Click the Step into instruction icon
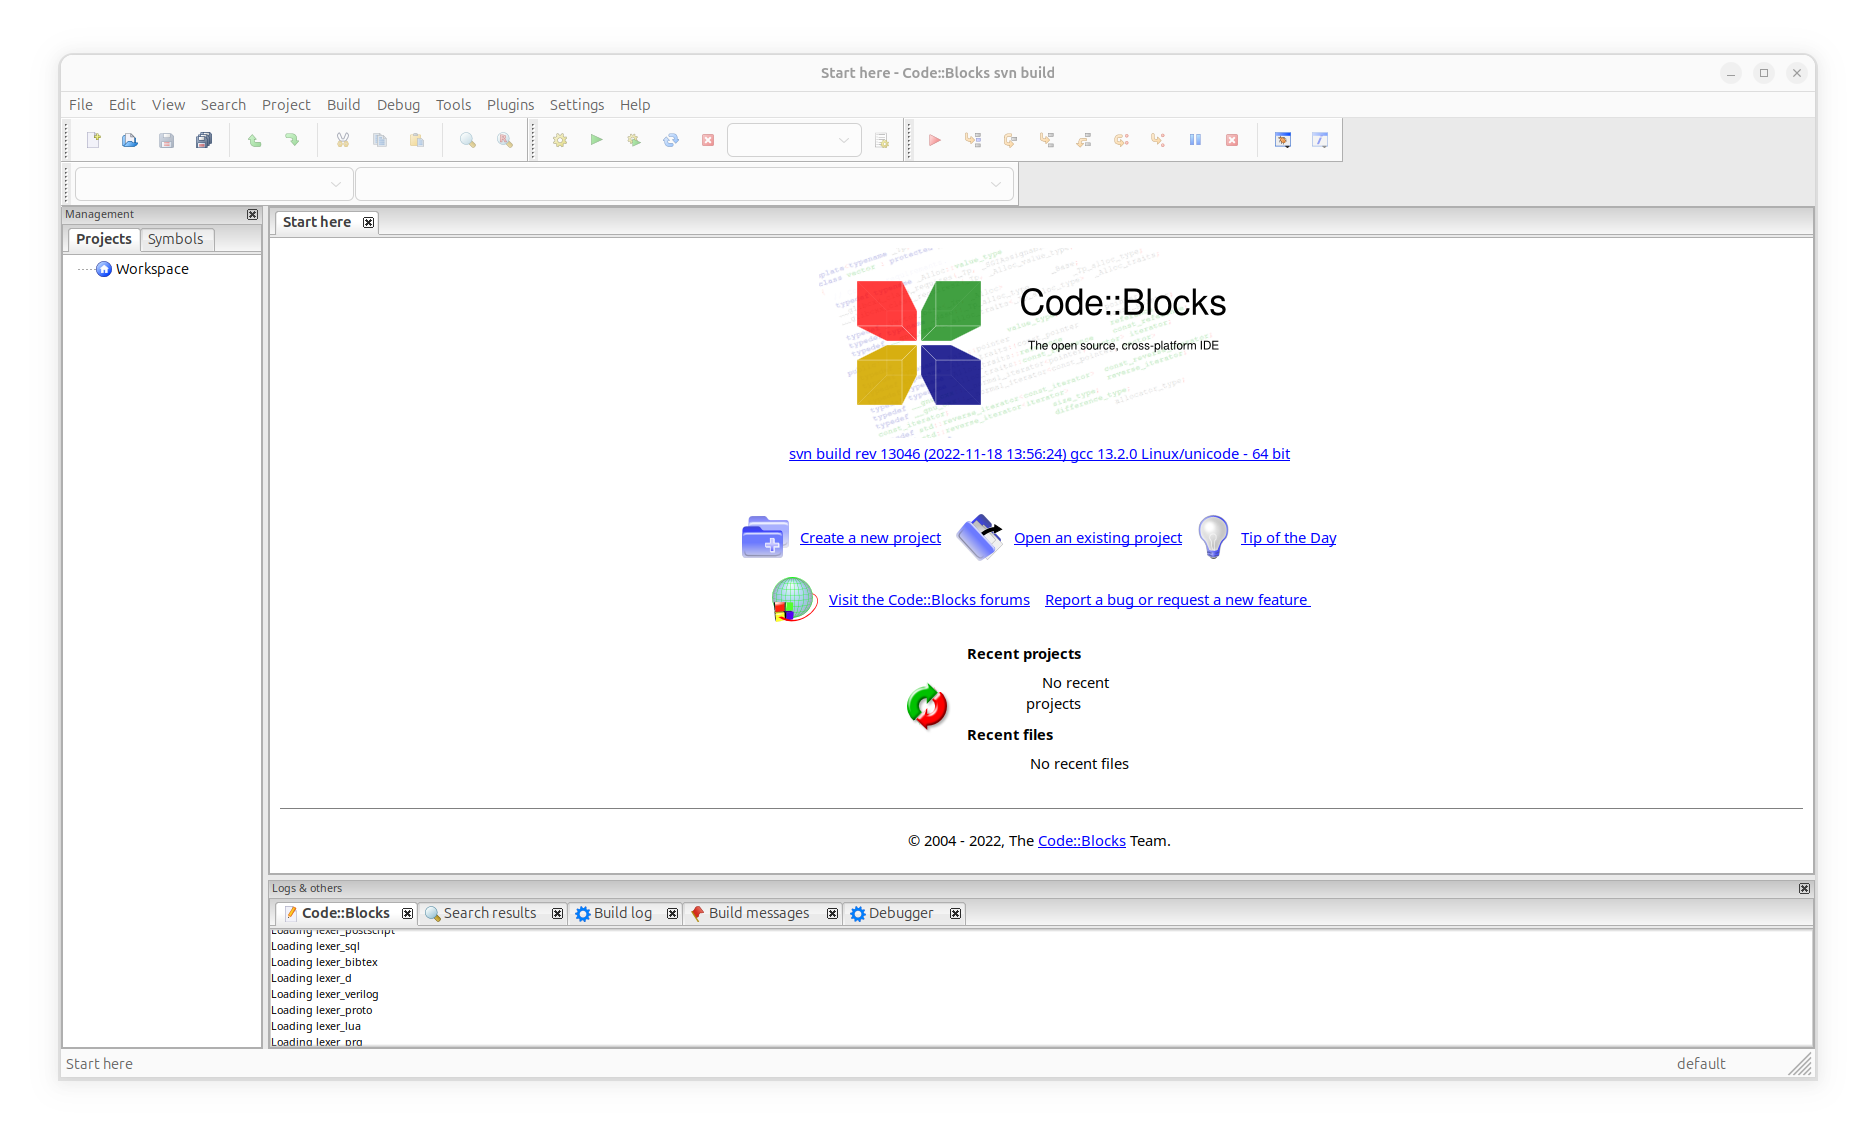This screenshot has width=1876, height=1144. [x=1158, y=140]
